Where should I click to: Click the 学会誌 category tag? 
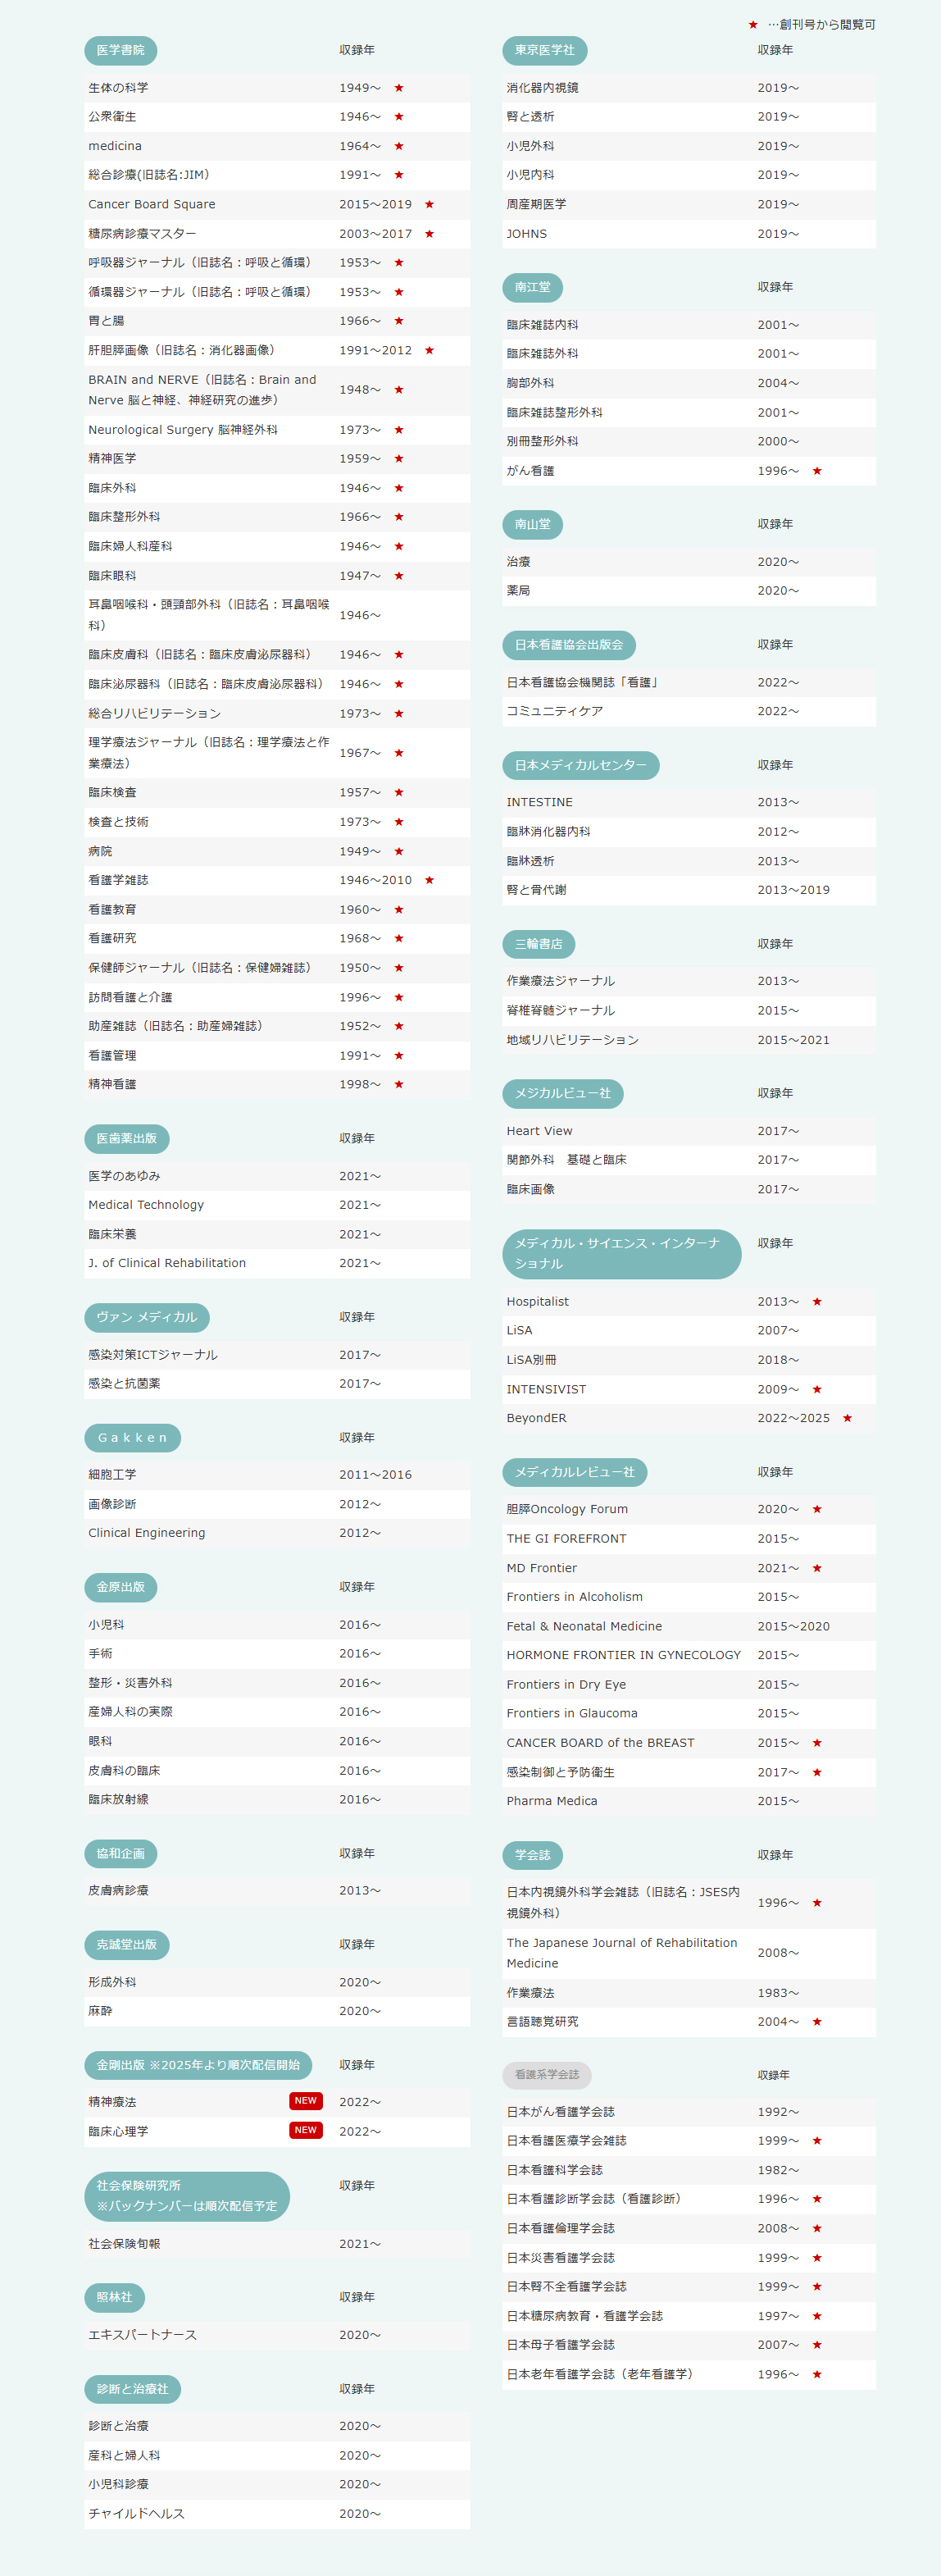532,1855
